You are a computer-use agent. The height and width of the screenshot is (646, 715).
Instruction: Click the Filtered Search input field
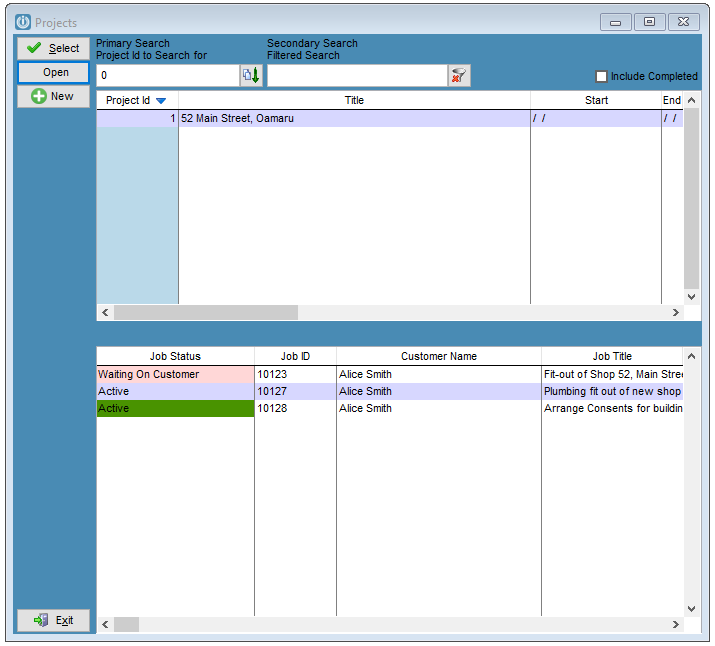pyautogui.click(x=357, y=75)
